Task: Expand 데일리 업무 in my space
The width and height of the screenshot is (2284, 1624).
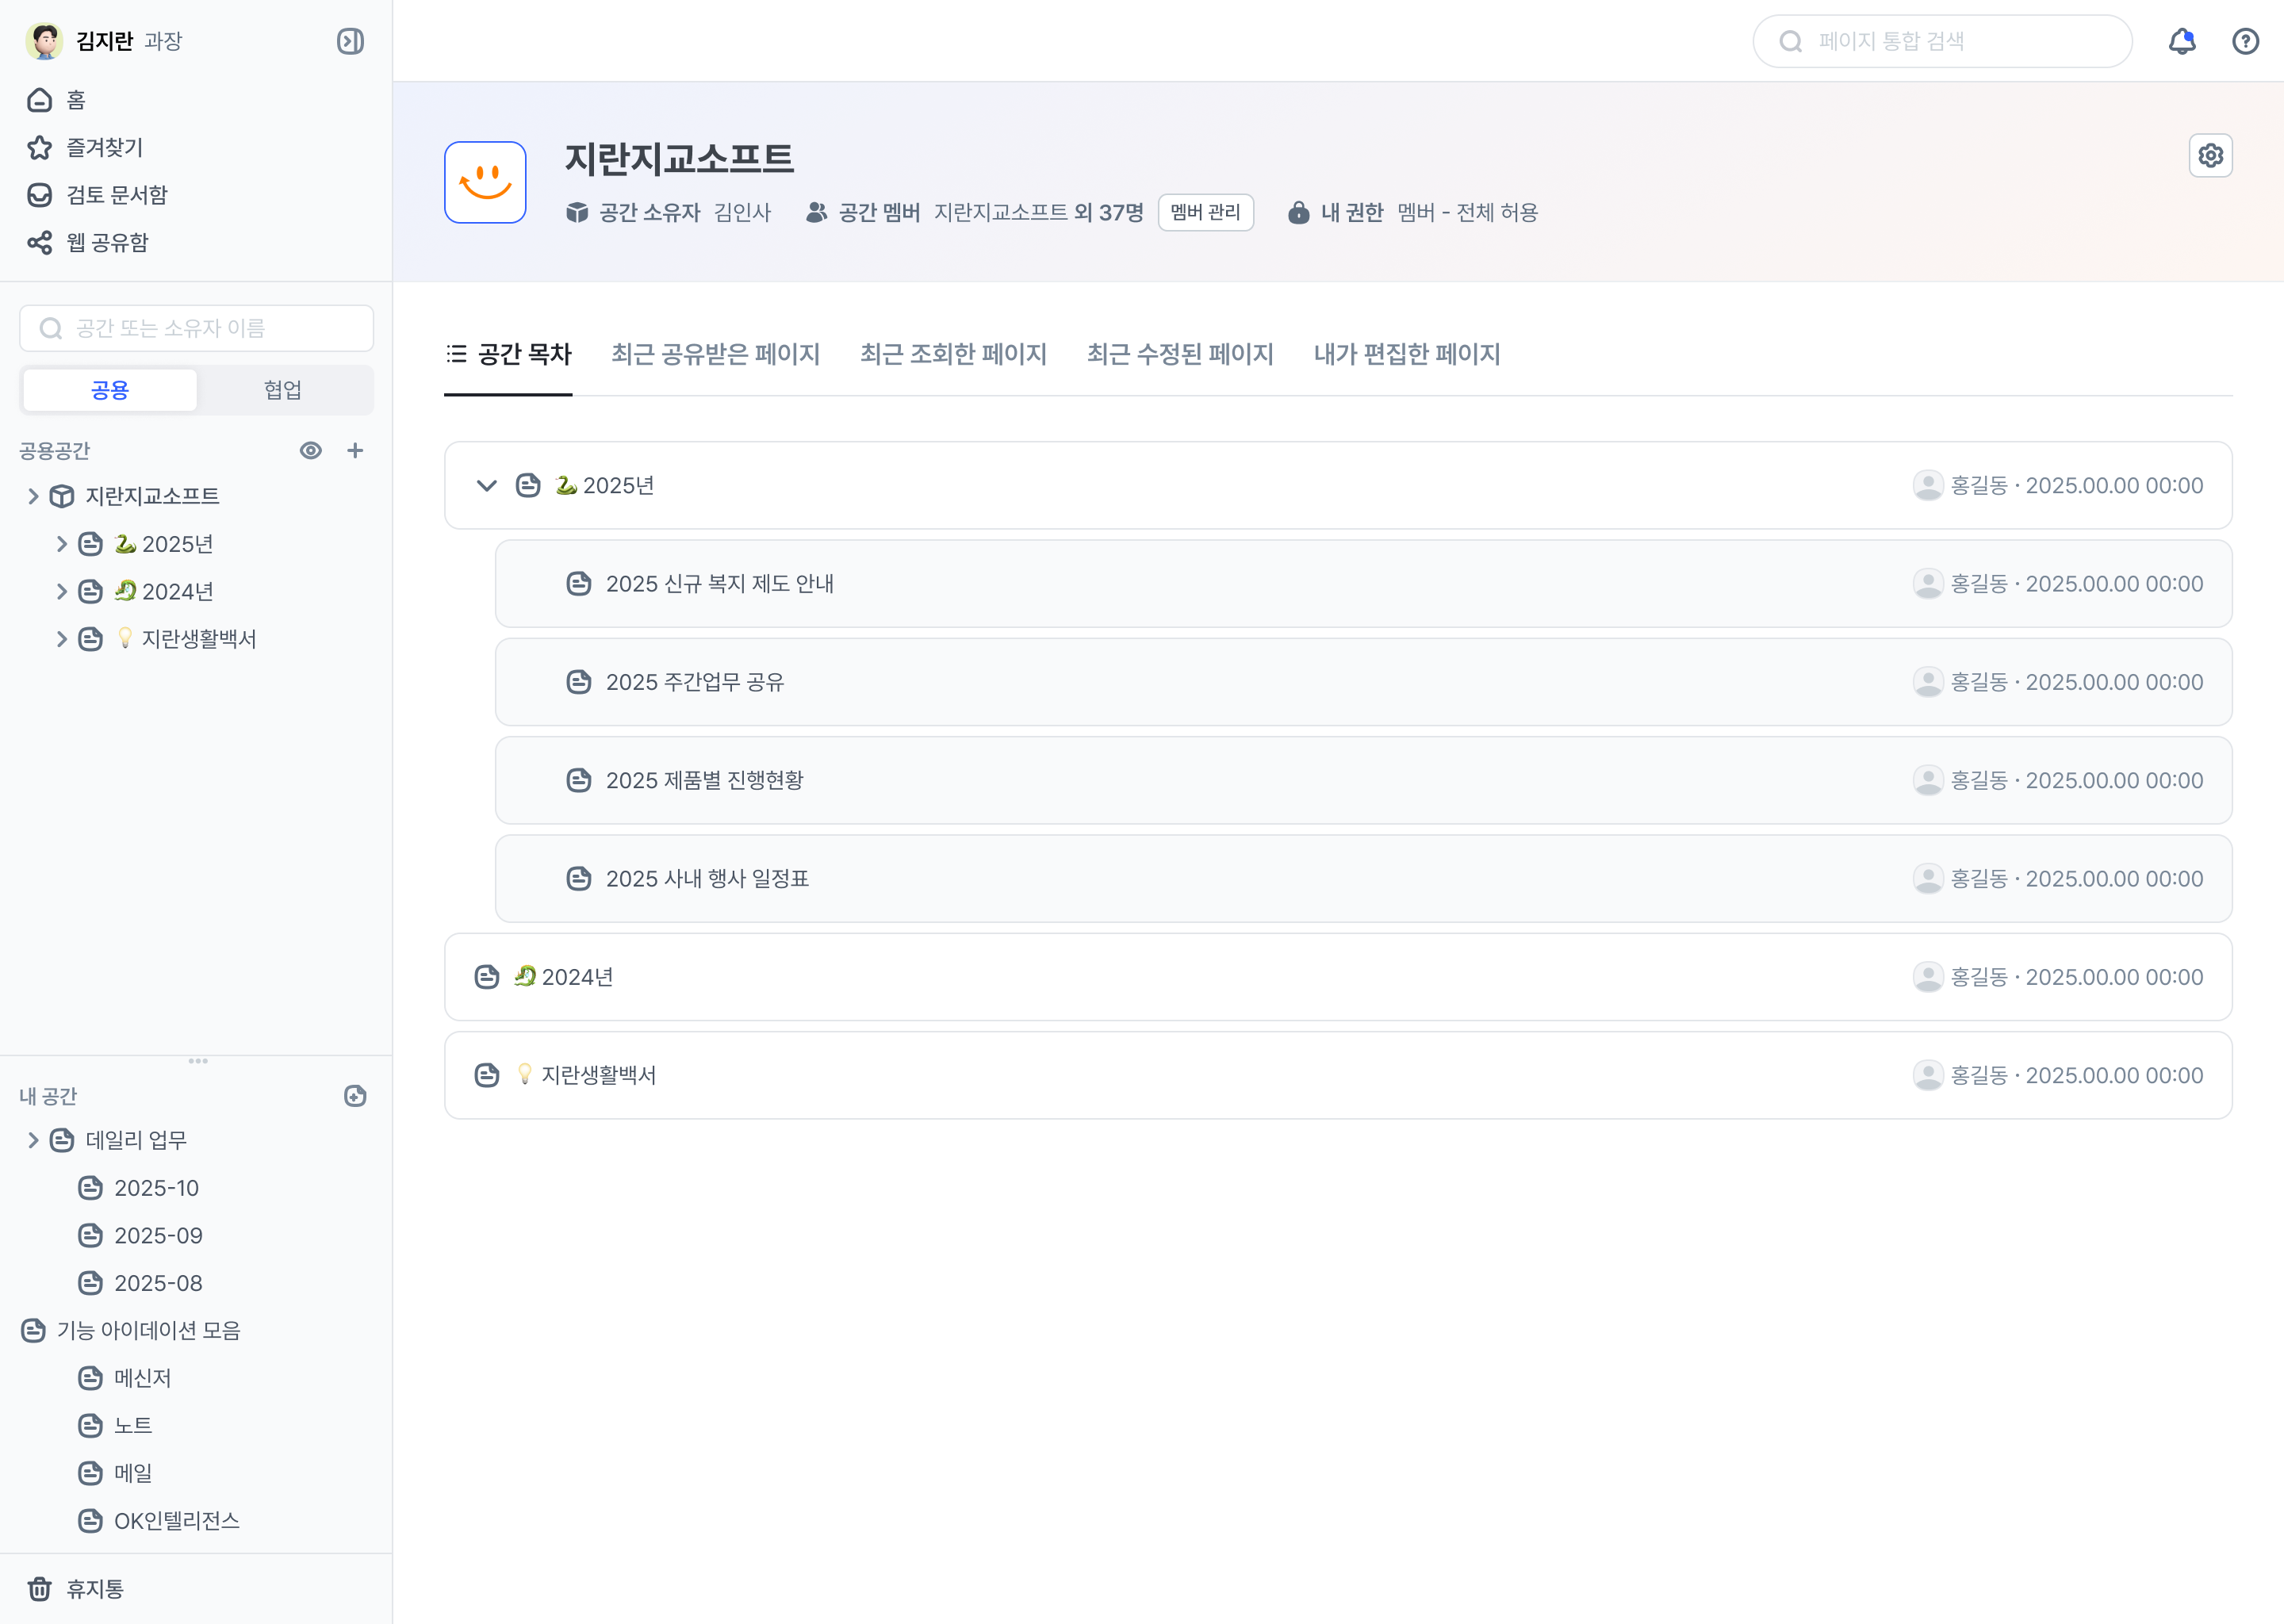Action: click(33, 1140)
